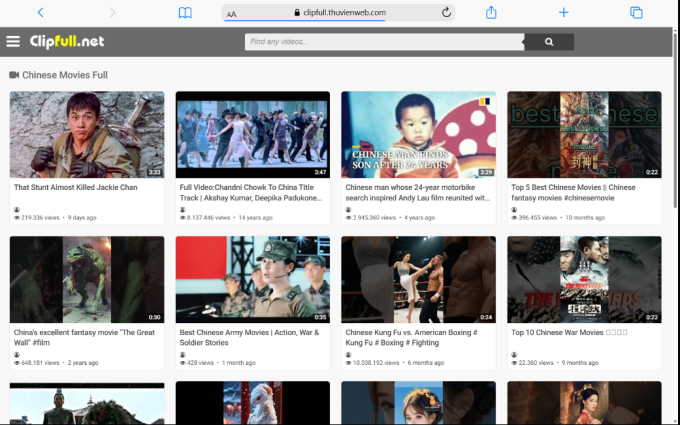Open the Top 5 Best Chinese Movies thumbnail
Viewport: 680px width, 425px height.
[x=585, y=134]
